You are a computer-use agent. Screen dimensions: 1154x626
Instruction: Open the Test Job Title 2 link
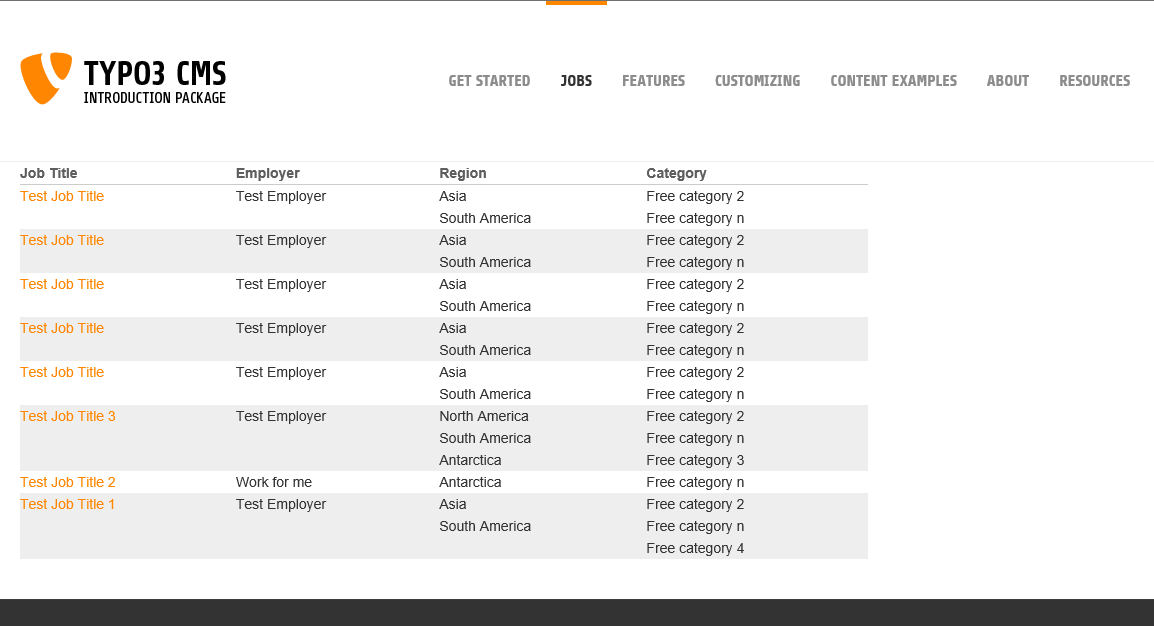tap(68, 483)
